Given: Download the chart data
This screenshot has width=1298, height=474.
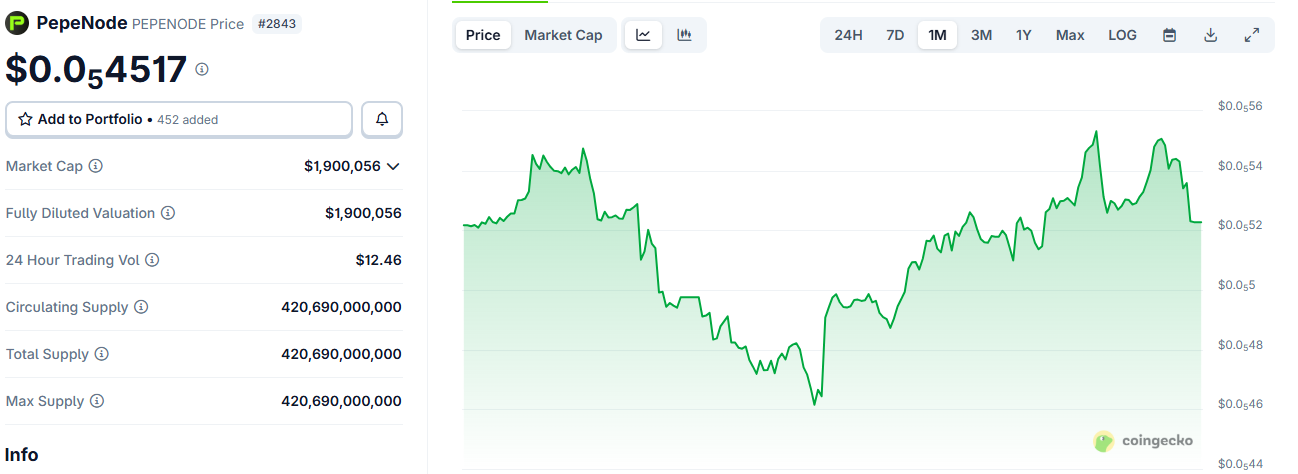Looking at the screenshot, I should tap(1210, 35).
